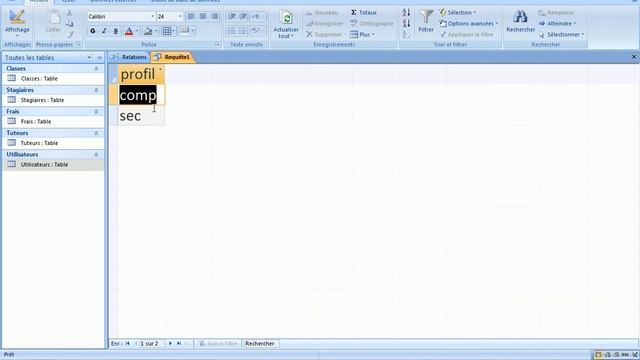Image resolution: width=640 pixels, height=360 pixels.
Task: Open the Atteindre go-to dropdown
Action: 557,24
